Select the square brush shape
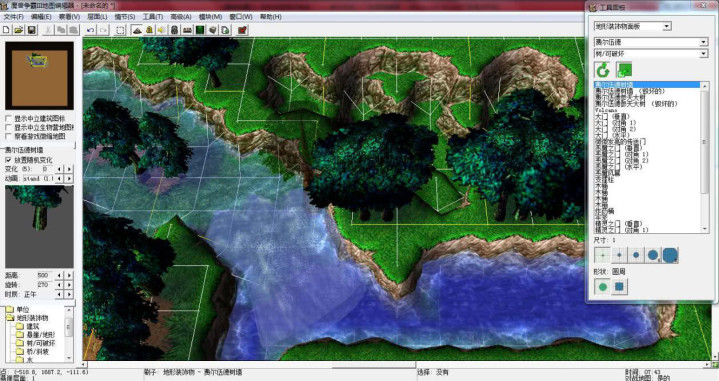Viewport: 719px width, 381px height. coord(619,287)
